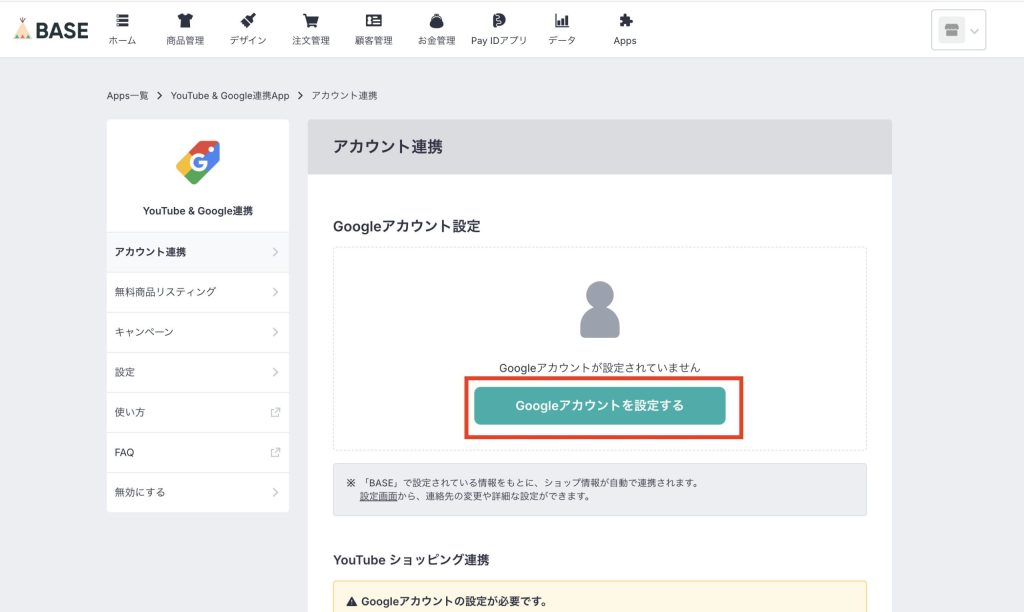Click Googleアカウント設定 heading

pyautogui.click(x=406, y=226)
